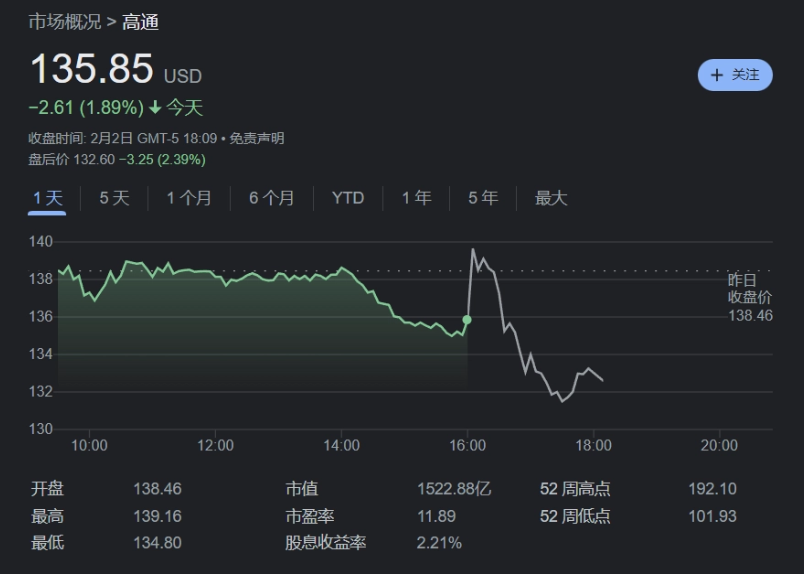
Task: Click the 市盈率 value 11.89
Action: coord(436,516)
